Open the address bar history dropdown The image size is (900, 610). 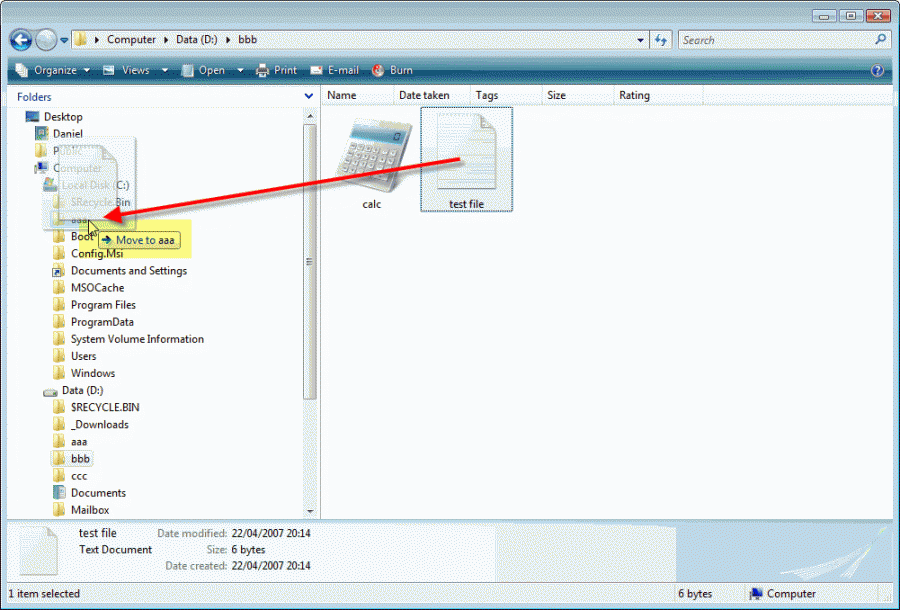640,40
